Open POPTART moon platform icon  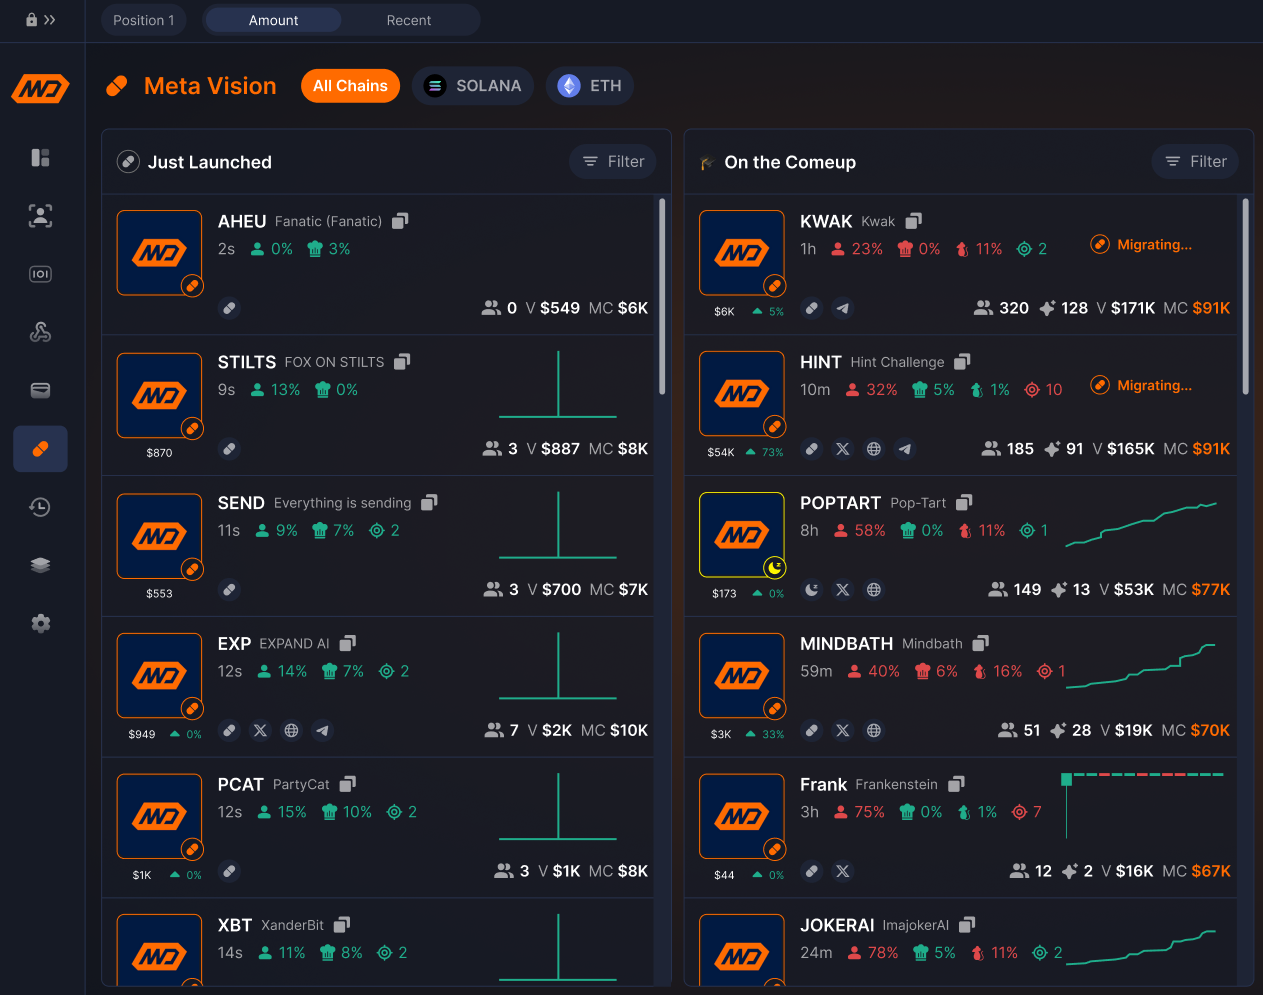tap(812, 590)
